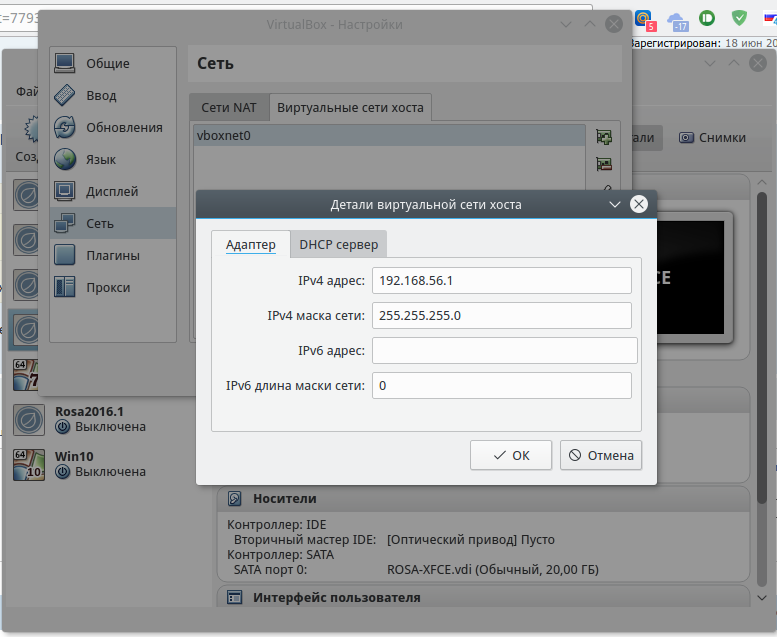Screen dimensions: 777x637
Task: Open the Плагины settings category
Action: tap(112, 255)
